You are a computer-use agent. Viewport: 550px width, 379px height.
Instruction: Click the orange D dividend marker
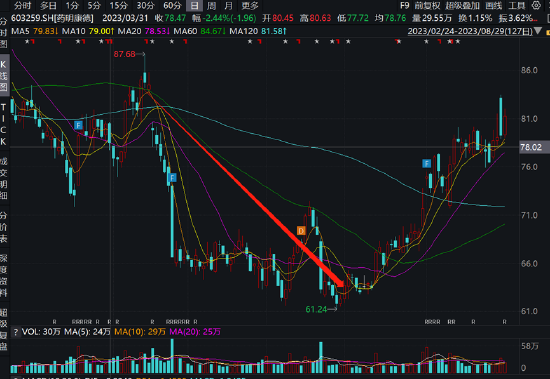pyautogui.click(x=301, y=231)
